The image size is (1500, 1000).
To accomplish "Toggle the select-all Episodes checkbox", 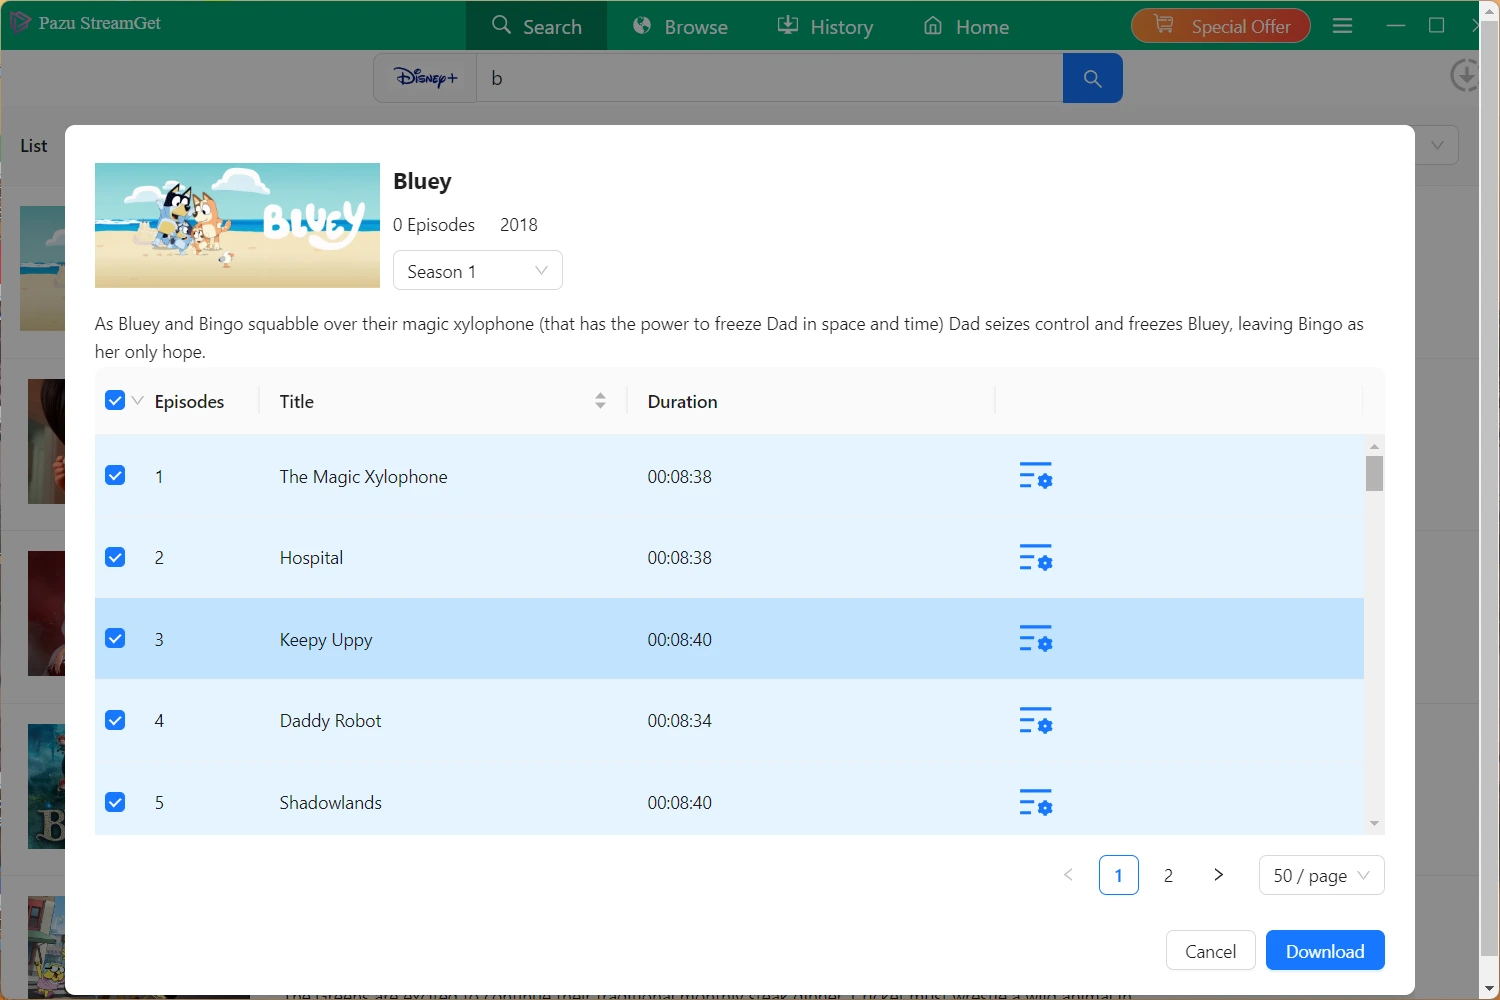I will tap(115, 401).
